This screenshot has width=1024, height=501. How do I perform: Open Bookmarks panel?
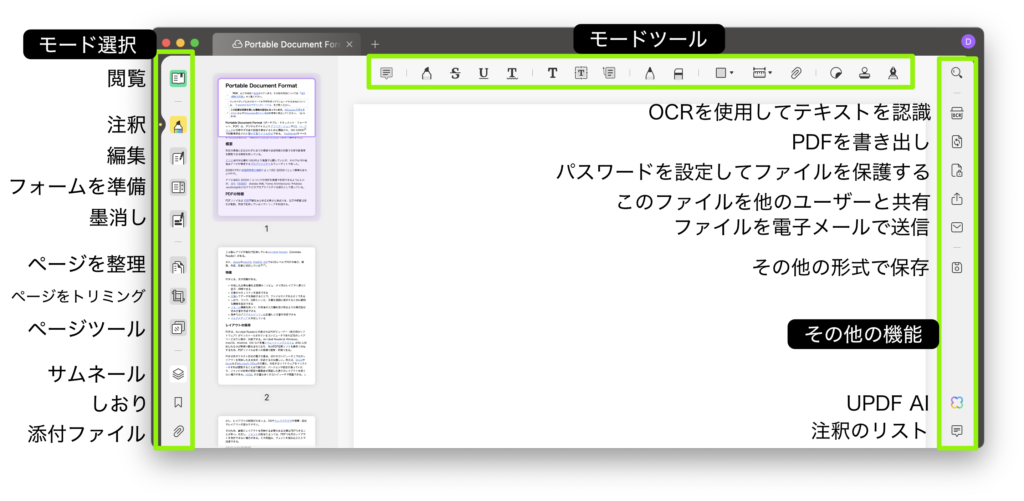(178, 402)
